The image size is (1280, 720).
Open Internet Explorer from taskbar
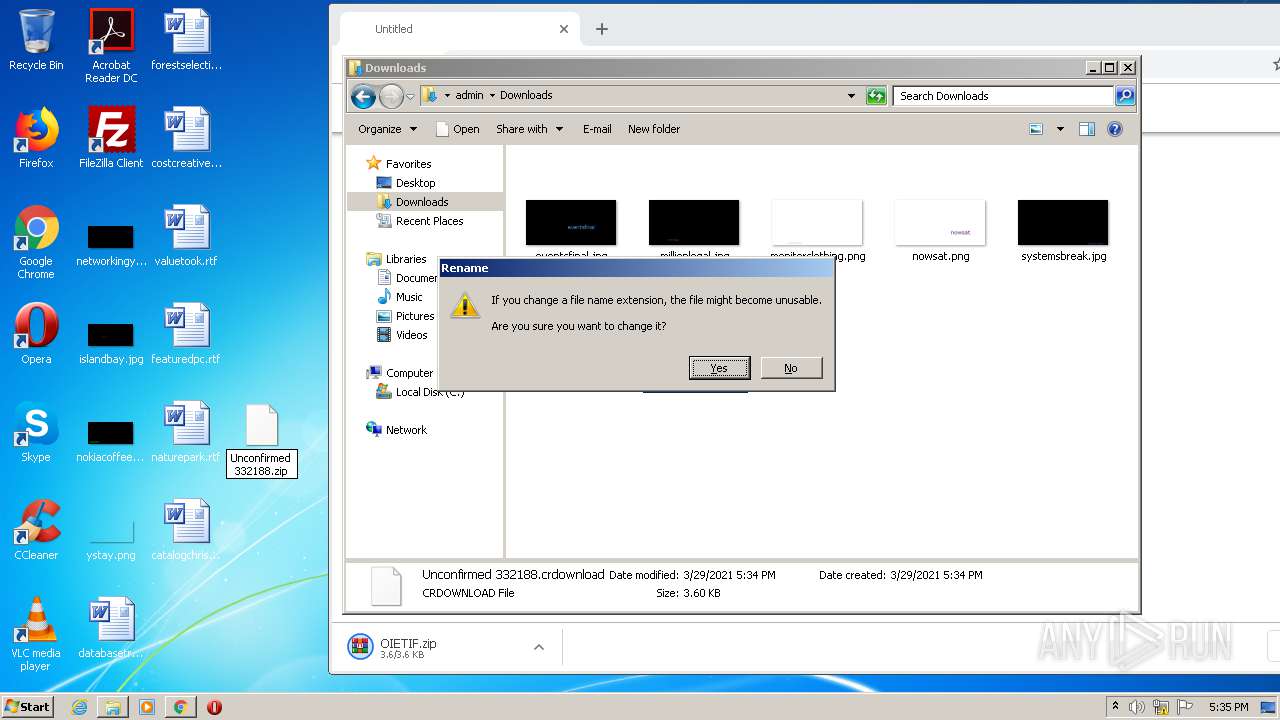[79, 707]
